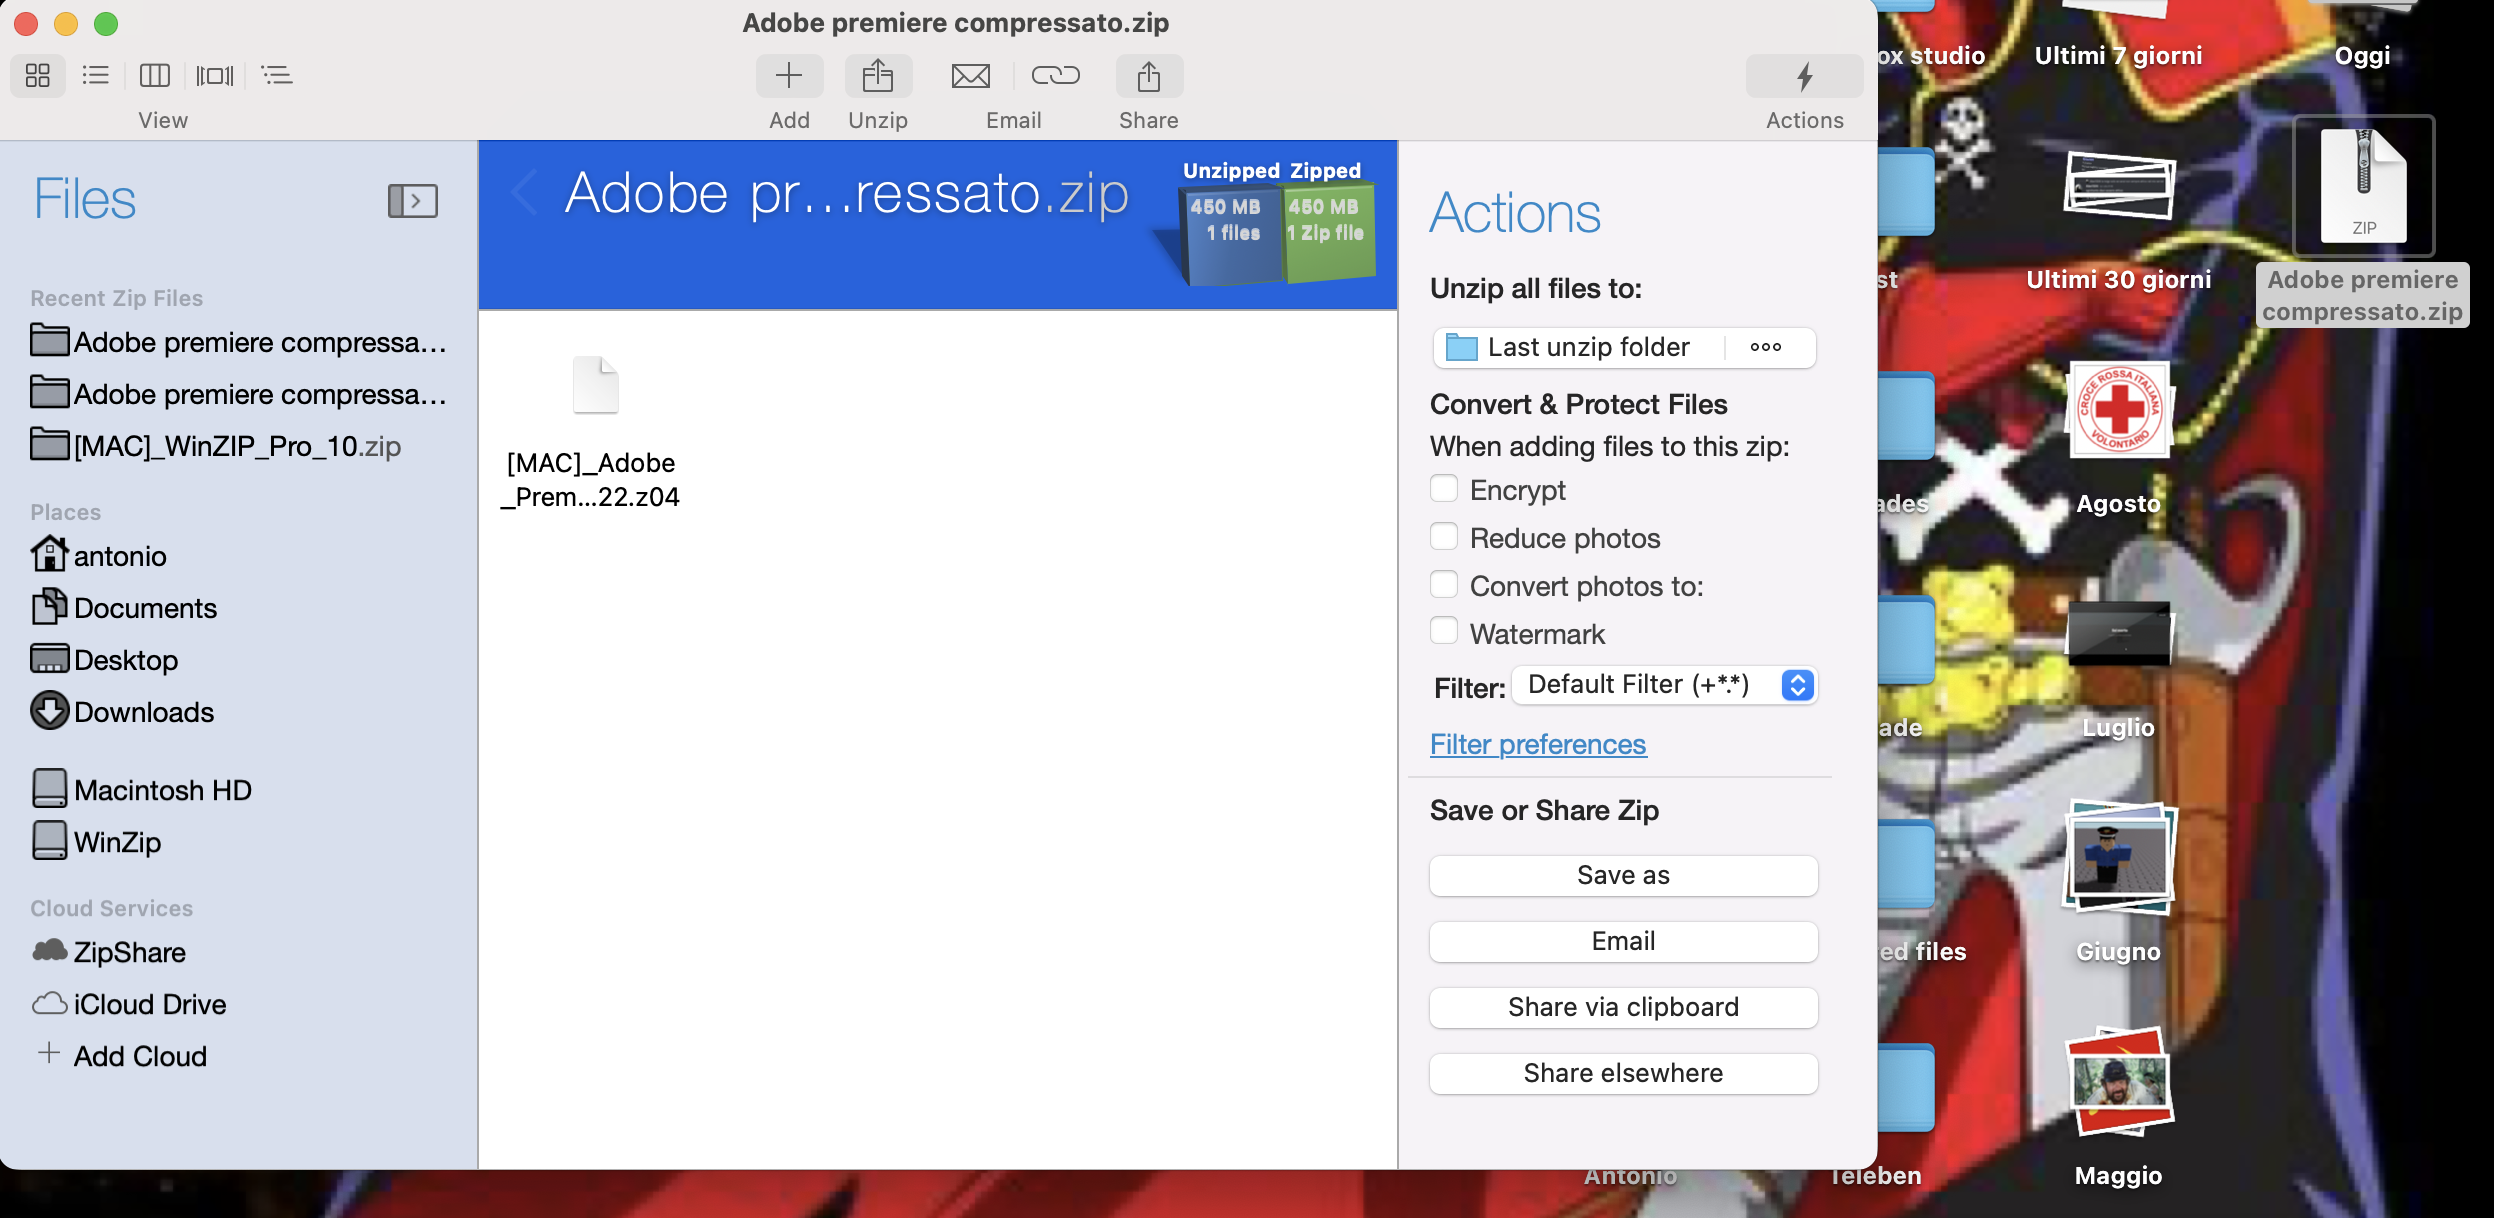Open ZipShare cloud service
Viewport: 2494px width, 1218px height.
pyautogui.click(x=108, y=951)
